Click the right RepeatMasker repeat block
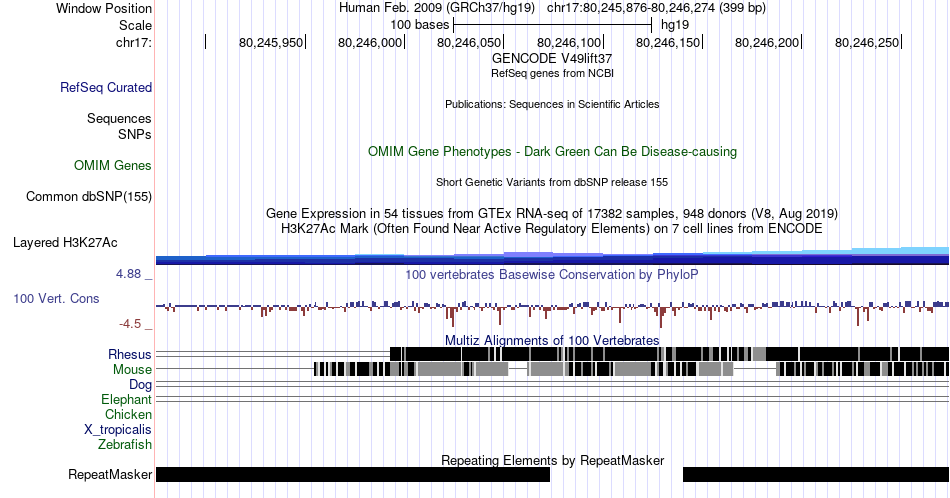950x498 pixels. coord(816,474)
